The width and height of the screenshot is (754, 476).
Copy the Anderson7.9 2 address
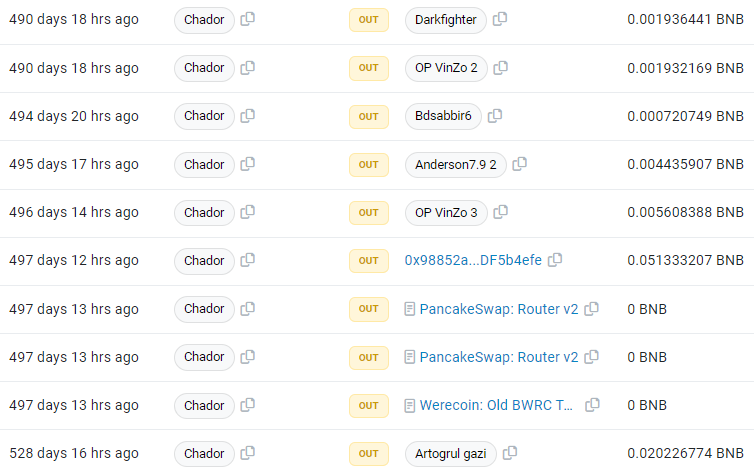coord(519,164)
